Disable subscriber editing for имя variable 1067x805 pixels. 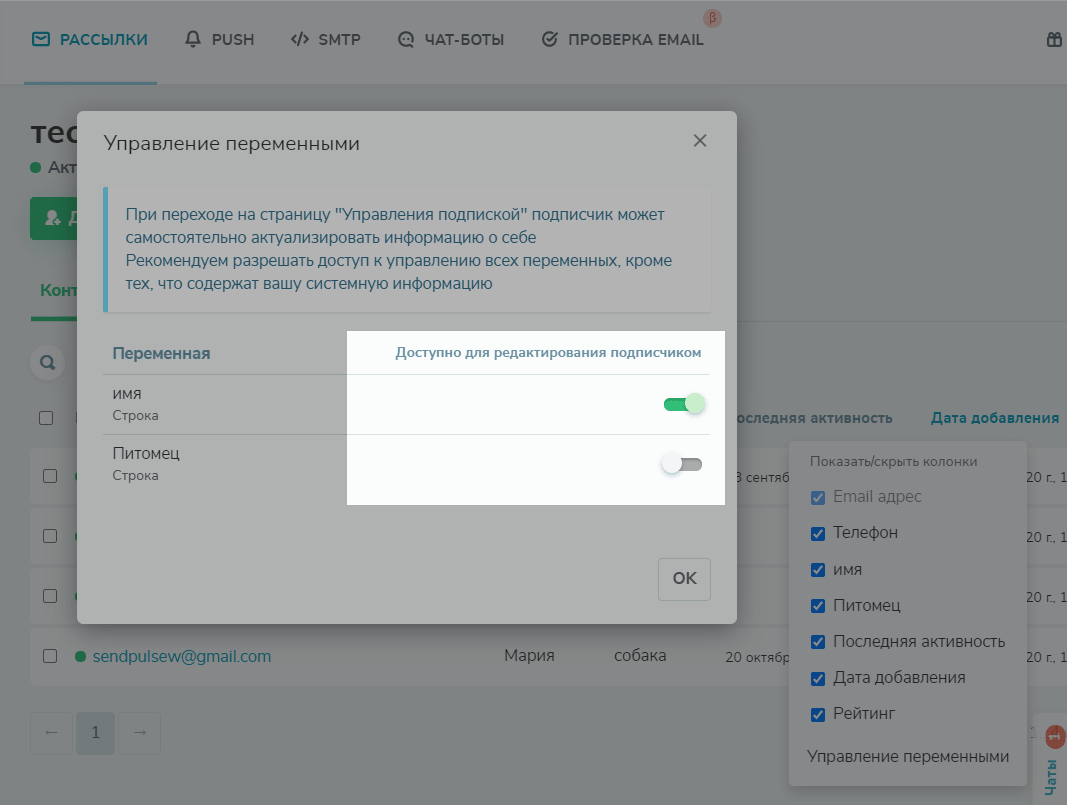click(x=685, y=404)
